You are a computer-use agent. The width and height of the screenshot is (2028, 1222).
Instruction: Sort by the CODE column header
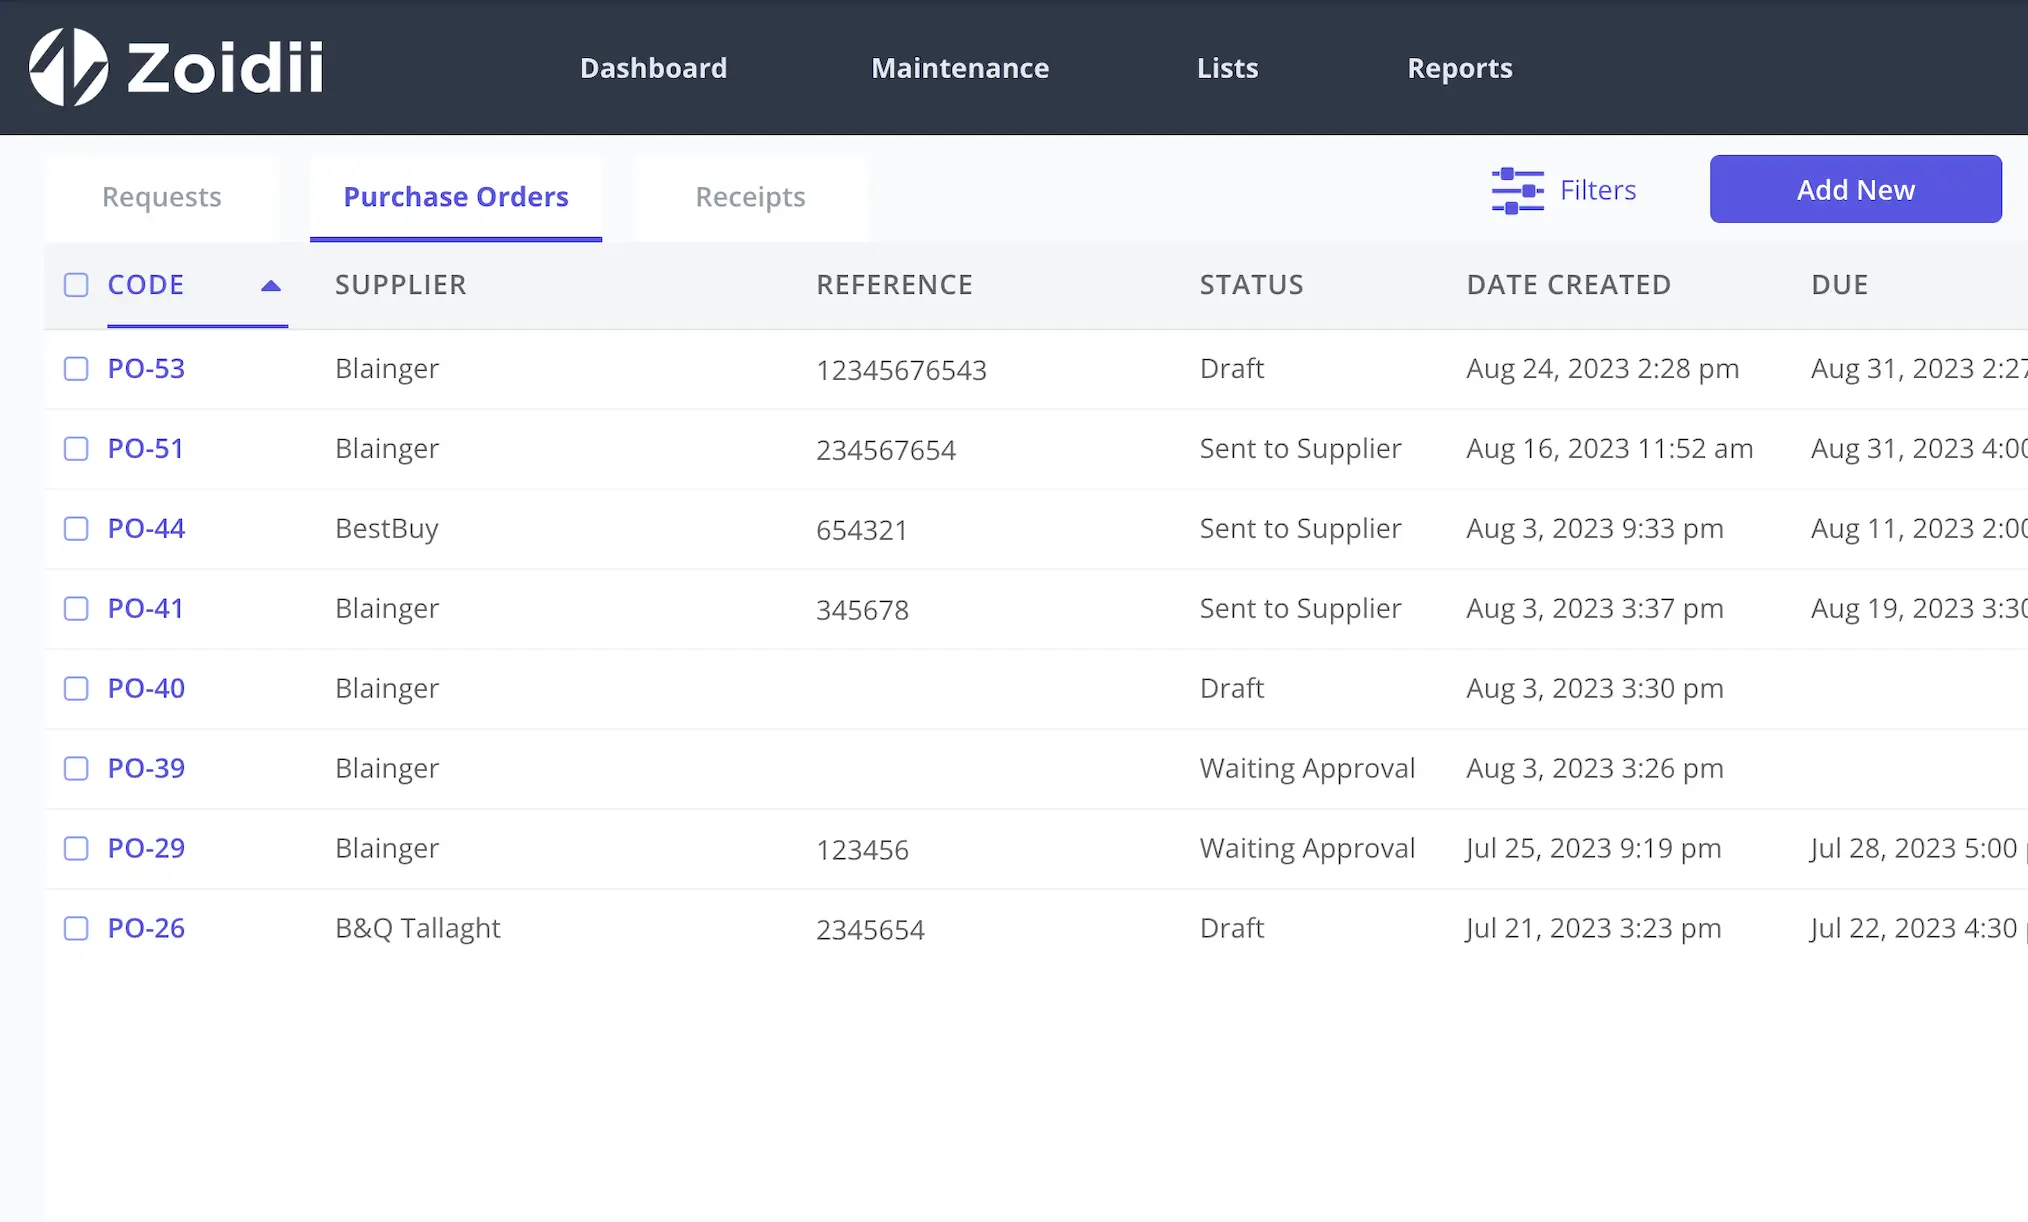[146, 285]
